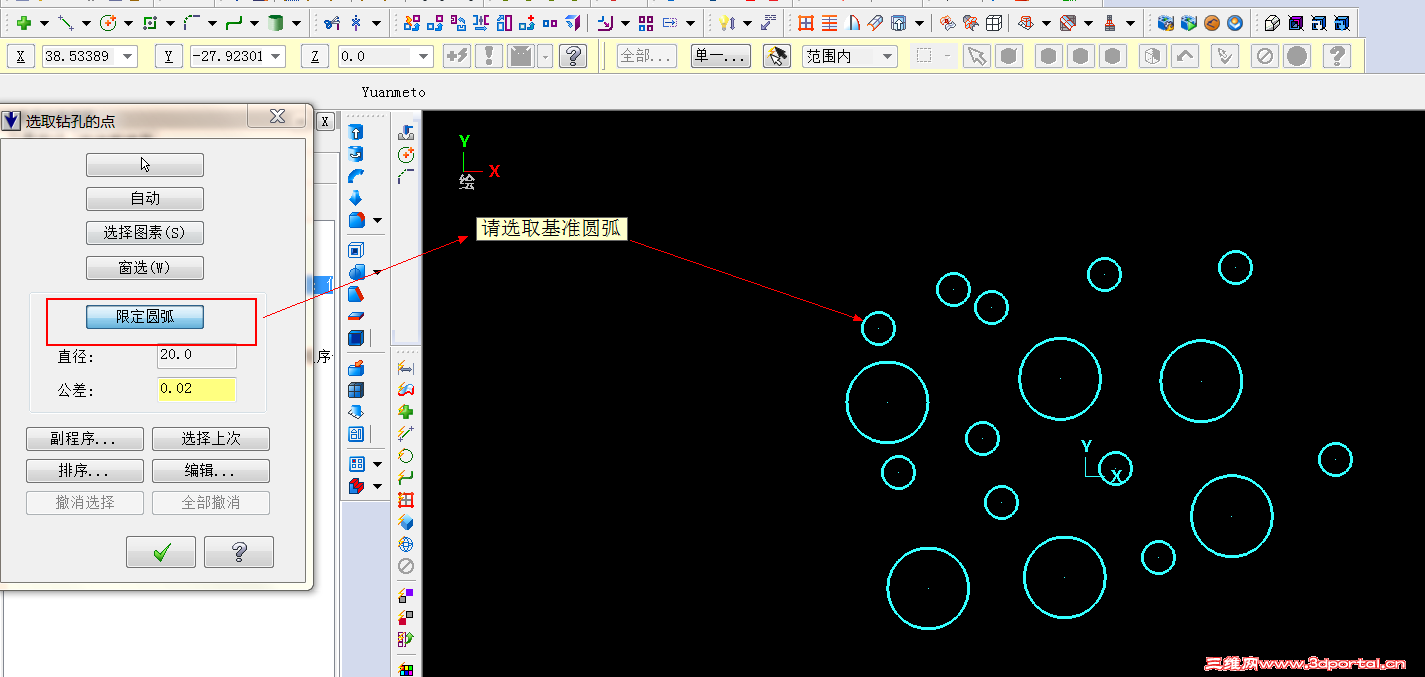Open the Z coordinate value dropdown
The image size is (1425, 677).
pos(424,57)
